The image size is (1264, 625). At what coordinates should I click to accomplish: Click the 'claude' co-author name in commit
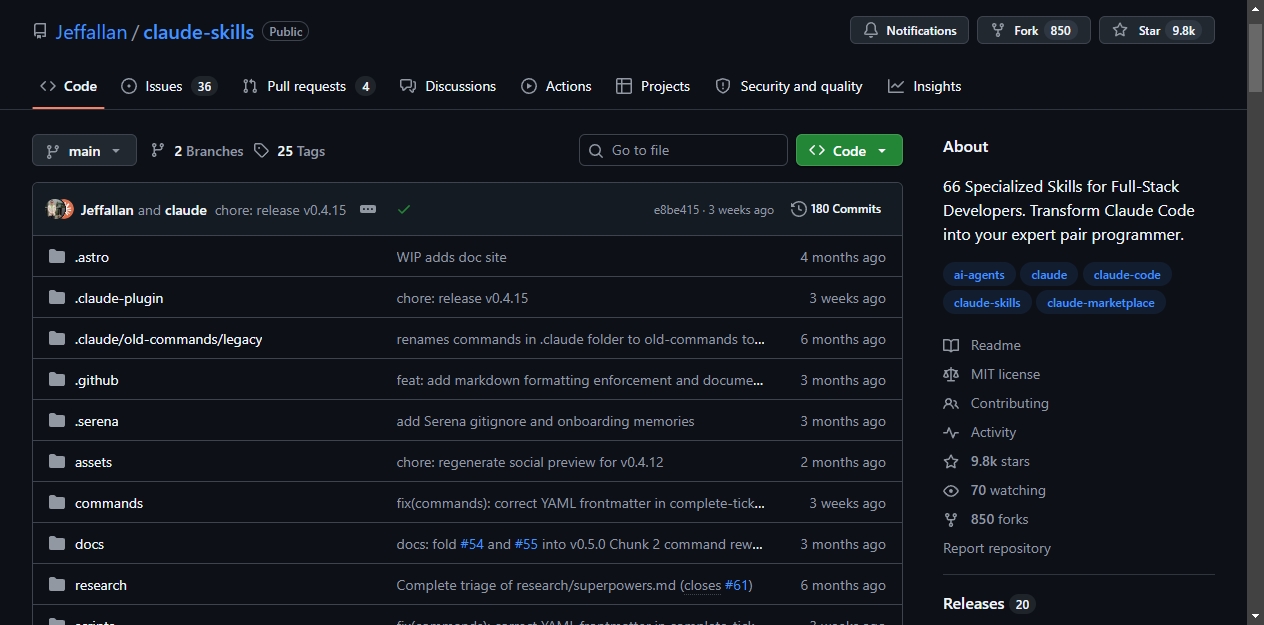point(186,210)
